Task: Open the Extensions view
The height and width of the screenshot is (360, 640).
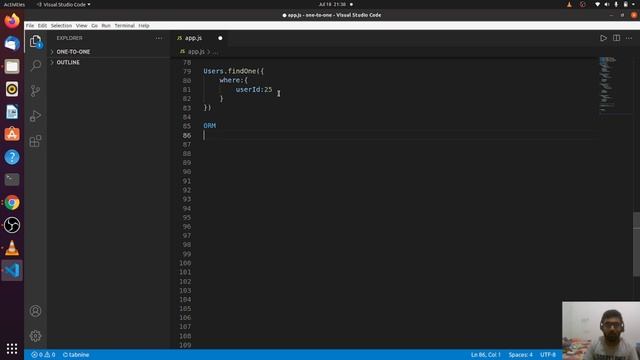Action: [36, 141]
